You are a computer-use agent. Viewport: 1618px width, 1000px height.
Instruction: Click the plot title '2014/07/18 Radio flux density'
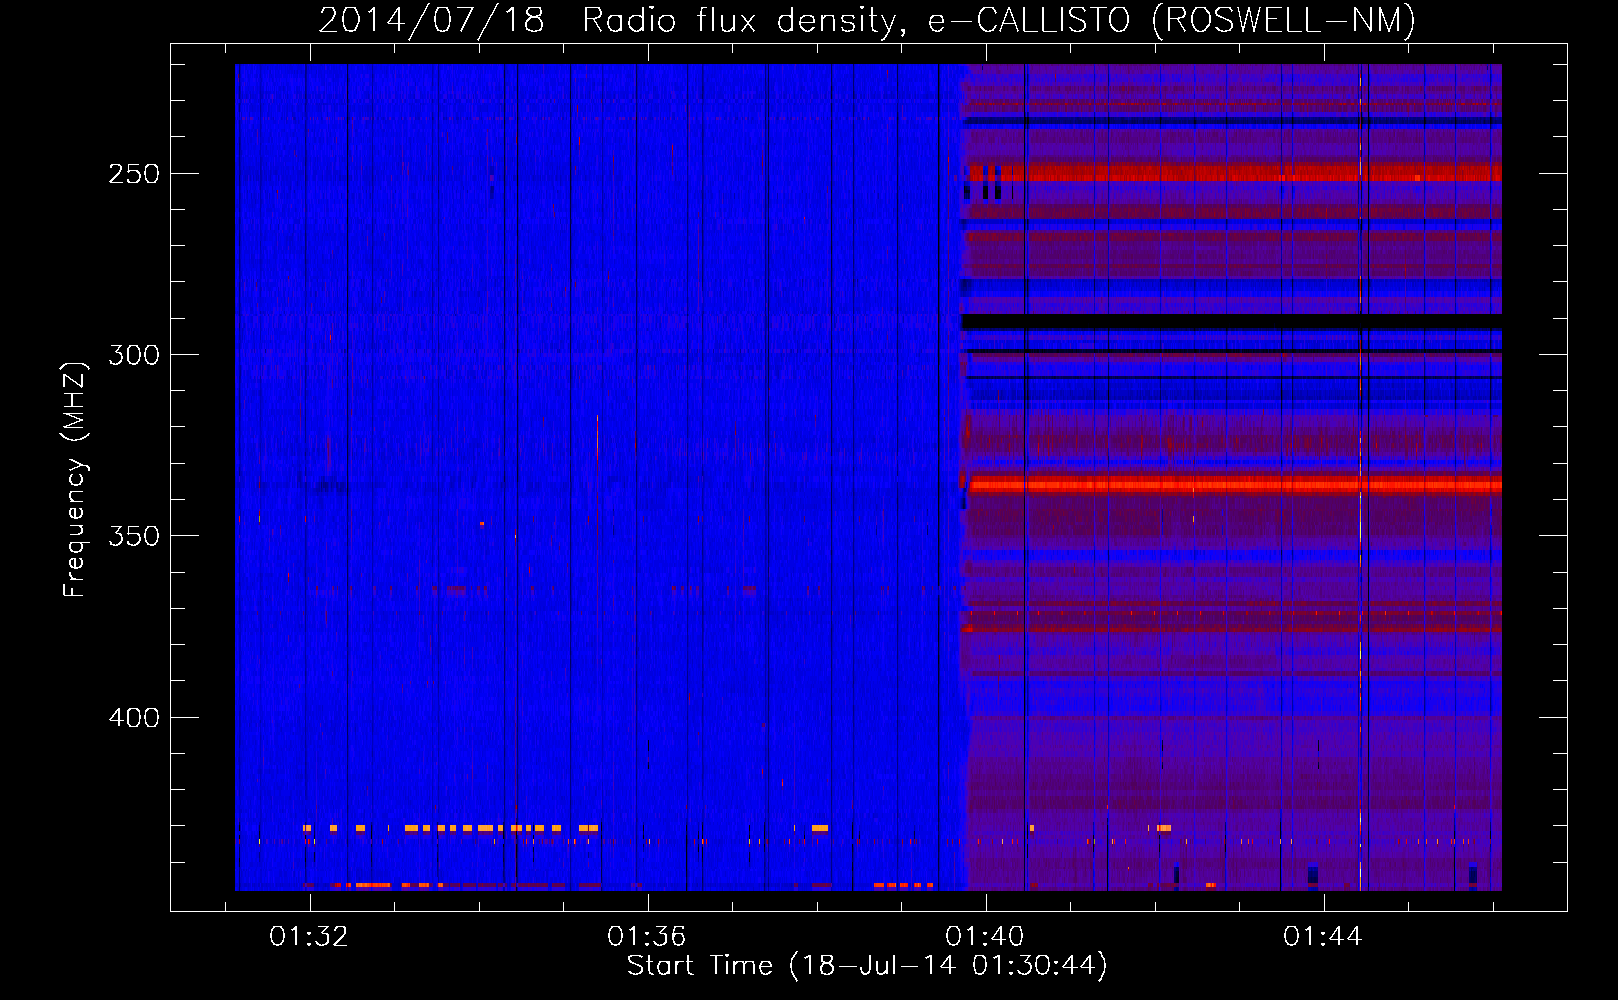[x=607, y=21]
